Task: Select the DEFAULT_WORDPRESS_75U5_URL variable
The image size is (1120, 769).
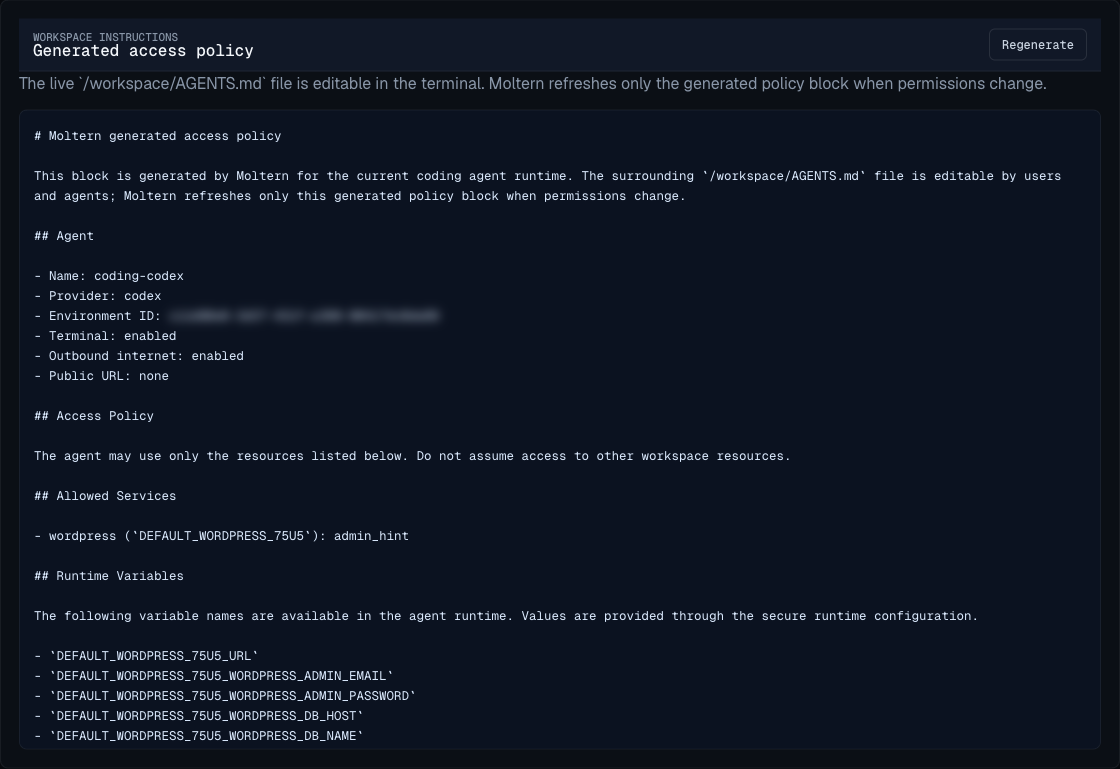Action: click(x=146, y=655)
